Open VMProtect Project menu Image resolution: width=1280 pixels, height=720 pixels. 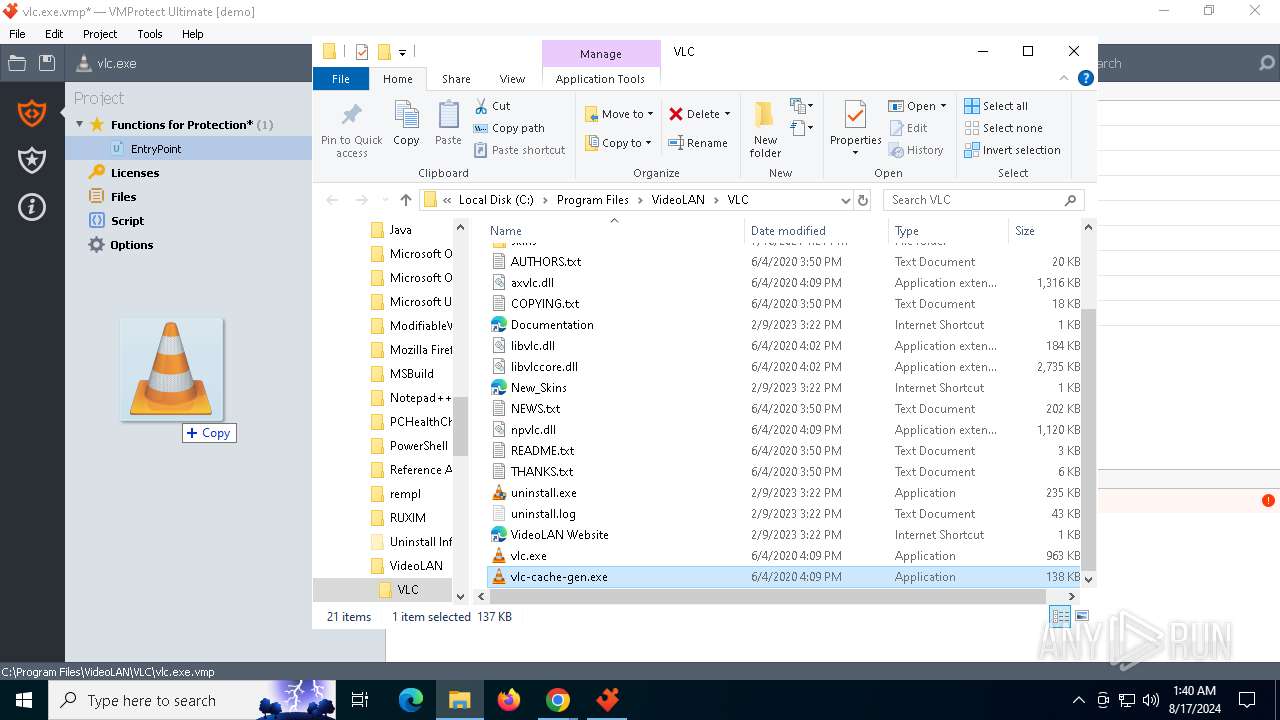[x=100, y=34]
